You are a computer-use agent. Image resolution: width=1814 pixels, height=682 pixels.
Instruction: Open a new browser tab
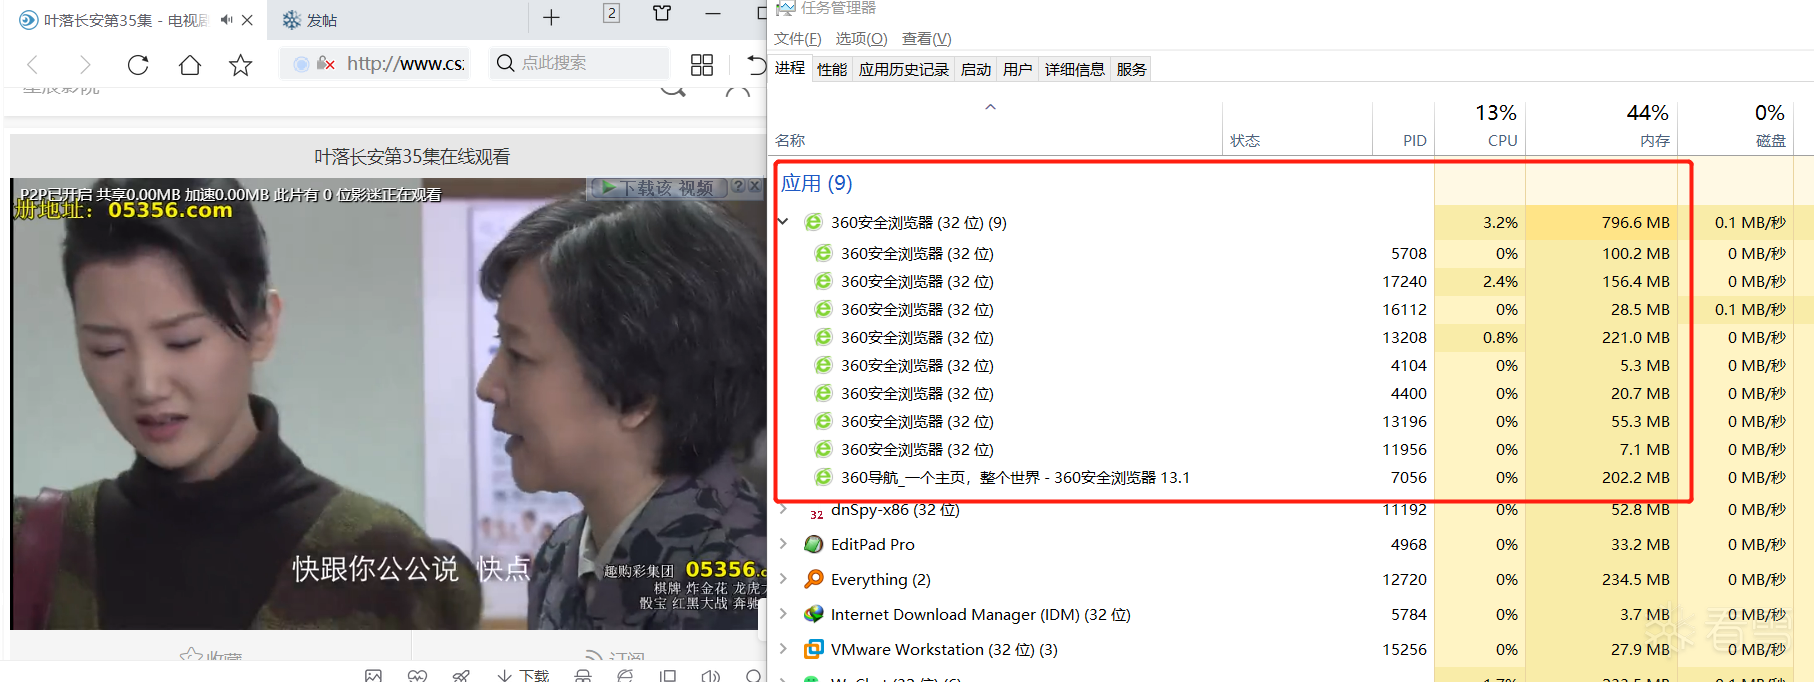[551, 17]
